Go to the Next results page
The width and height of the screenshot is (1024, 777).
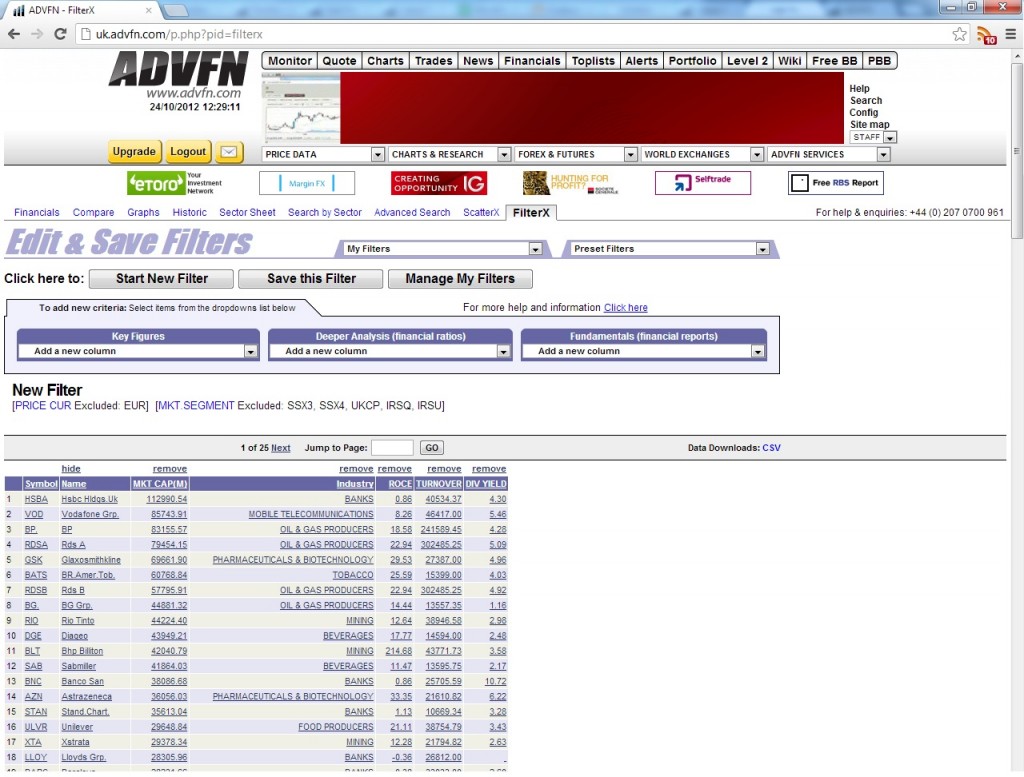(281, 448)
